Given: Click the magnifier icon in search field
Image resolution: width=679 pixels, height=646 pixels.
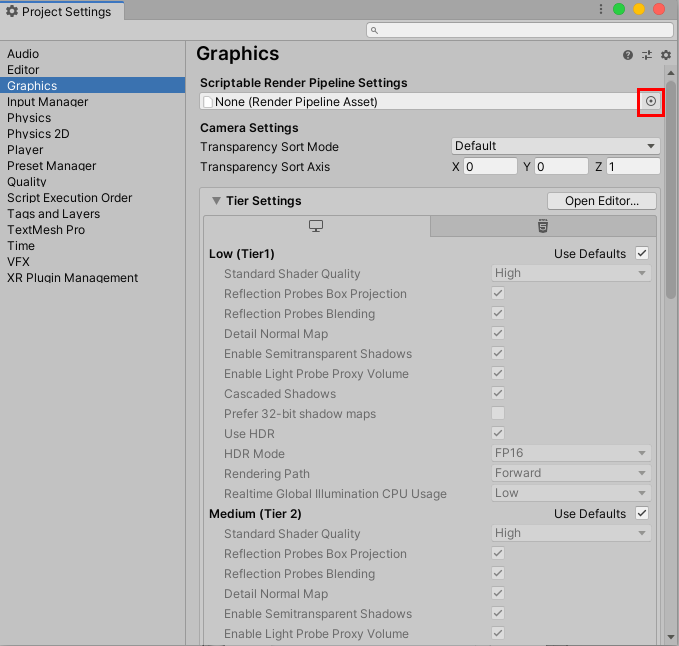Looking at the screenshot, I should [374, 31].
